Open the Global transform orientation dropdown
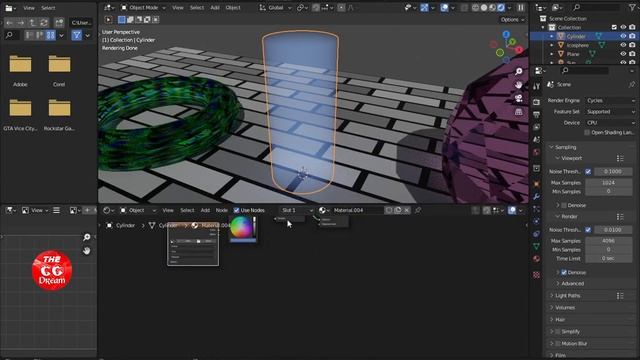The height and width of the screenshot is (360, 640). point(276,8)
